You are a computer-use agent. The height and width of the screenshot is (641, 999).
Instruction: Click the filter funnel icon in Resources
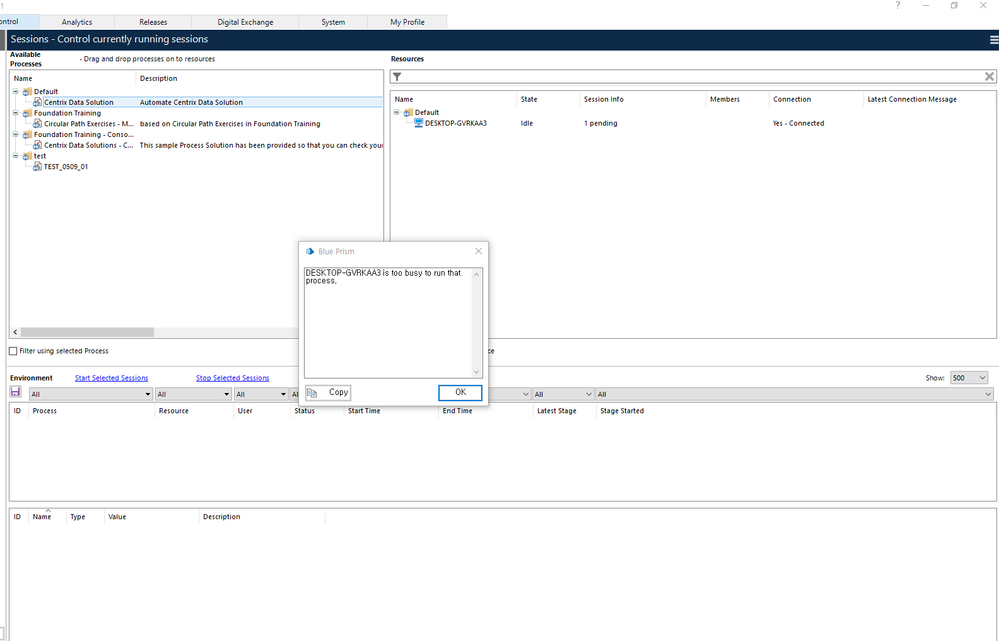coord(397,76)
